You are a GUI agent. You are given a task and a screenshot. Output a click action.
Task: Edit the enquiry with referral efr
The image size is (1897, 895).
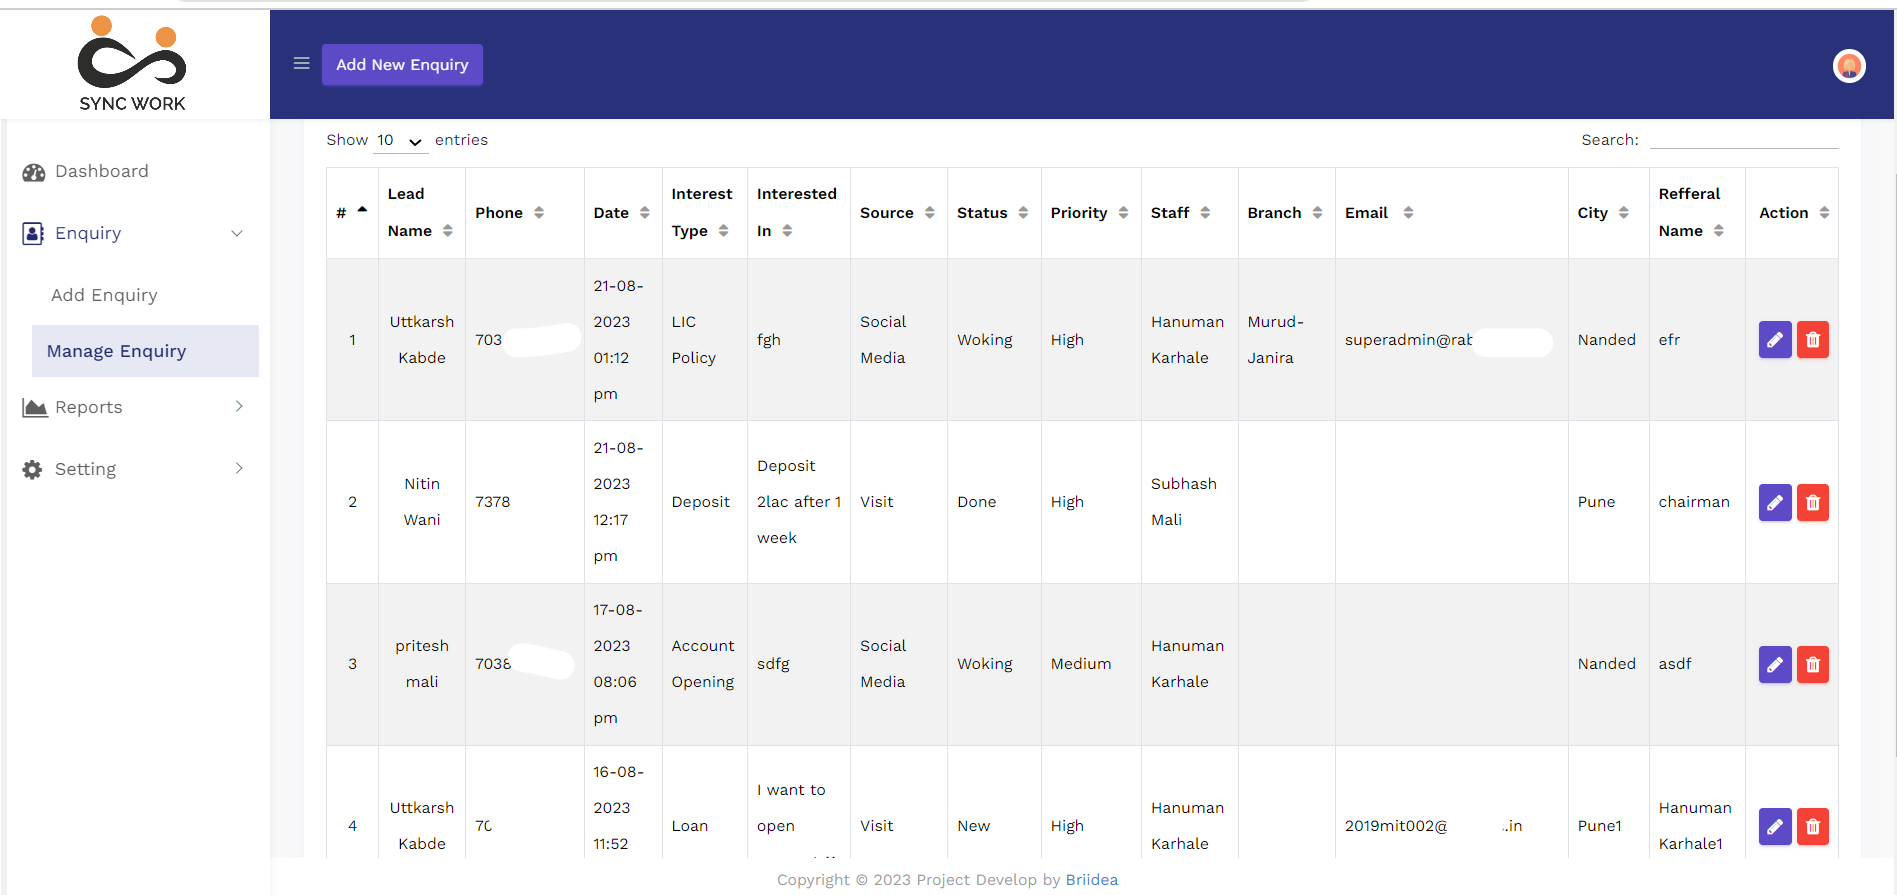pyautogui.click(x=1775, y=340)
